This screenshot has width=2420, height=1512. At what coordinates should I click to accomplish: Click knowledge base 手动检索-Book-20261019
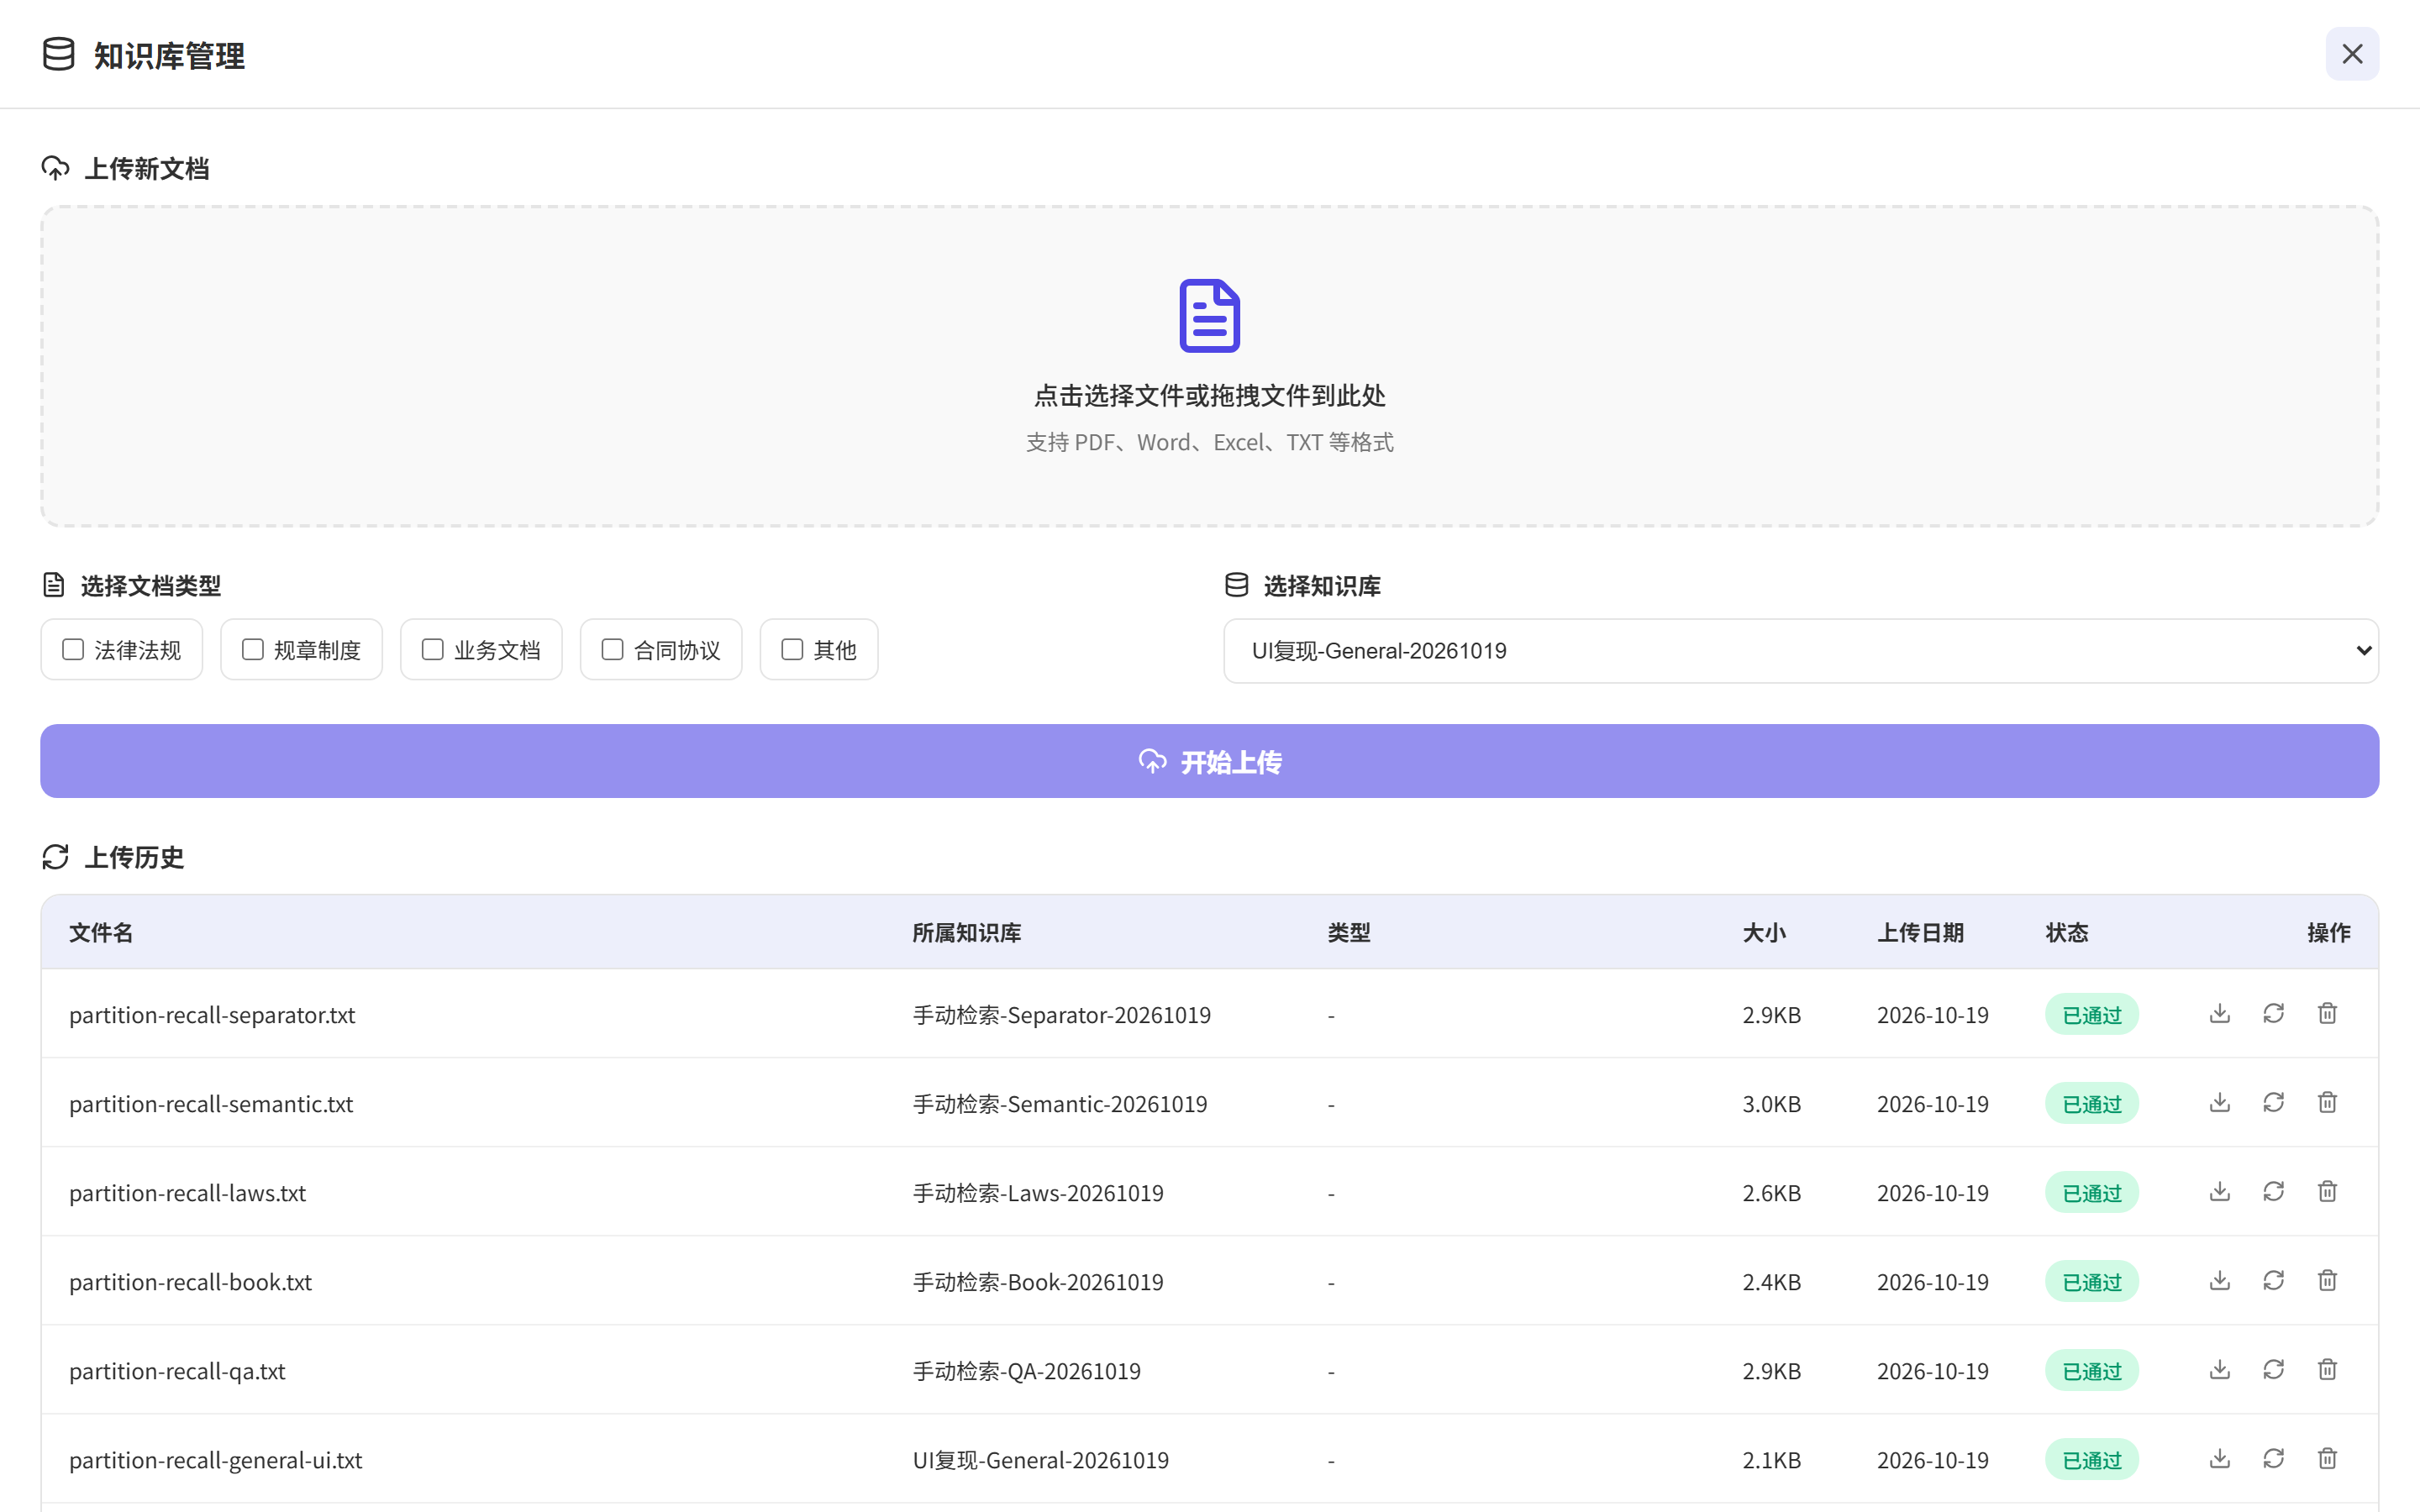click(1038, 1282)
